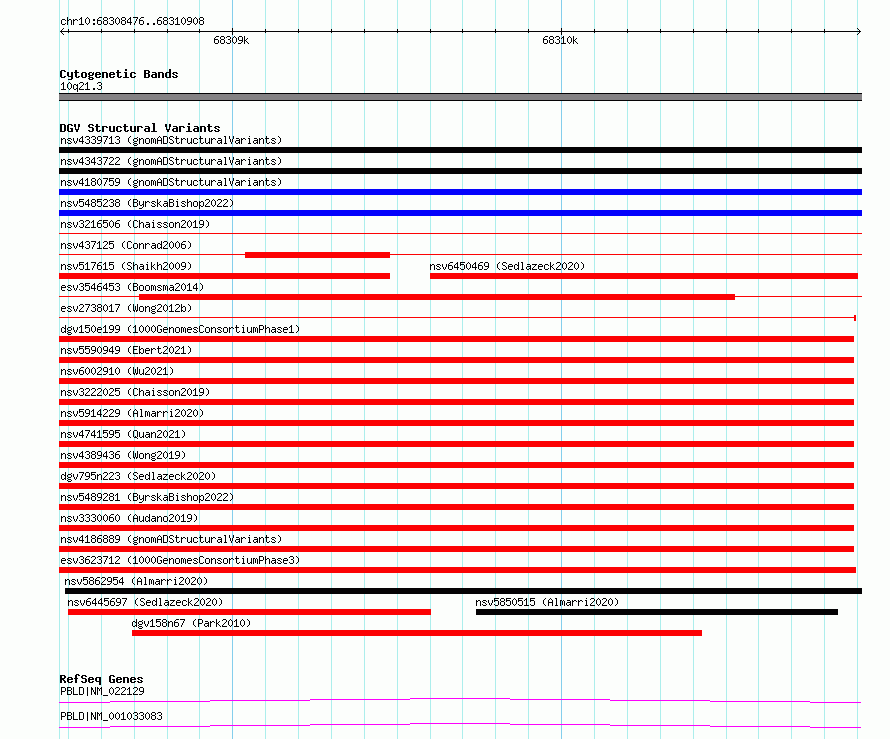Screen dimensions: 890x739
Task: Click the blue nsv4180759 variant bar
Action: click(460, 192)
